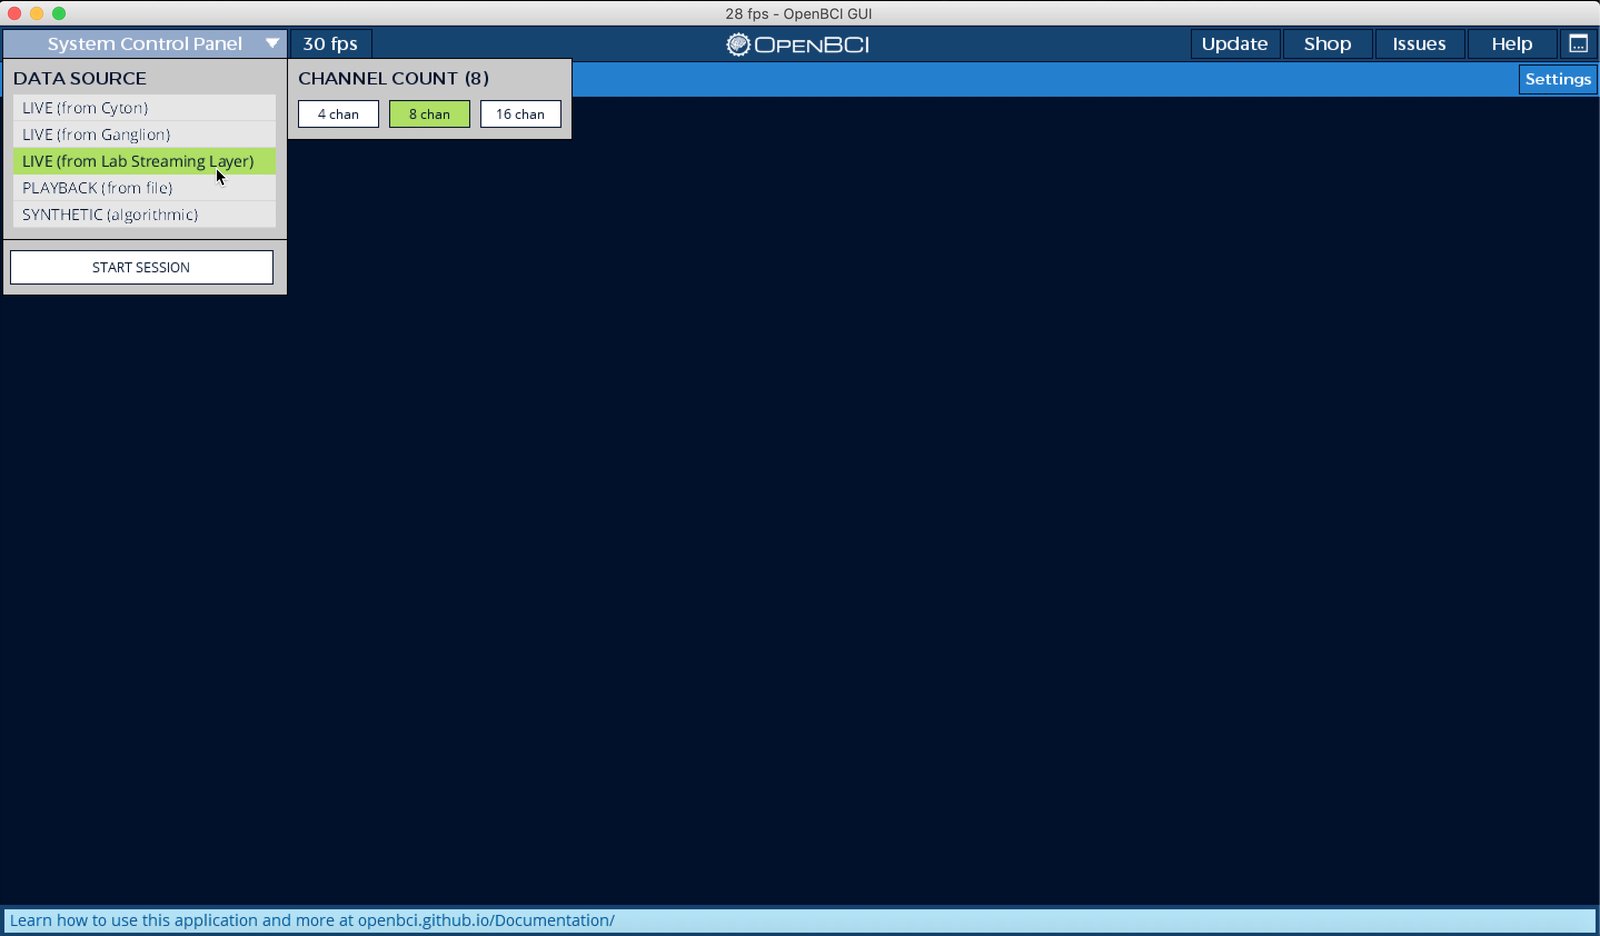Open the Update page
Viewport: 1600px width, 936px height.
1234,44
